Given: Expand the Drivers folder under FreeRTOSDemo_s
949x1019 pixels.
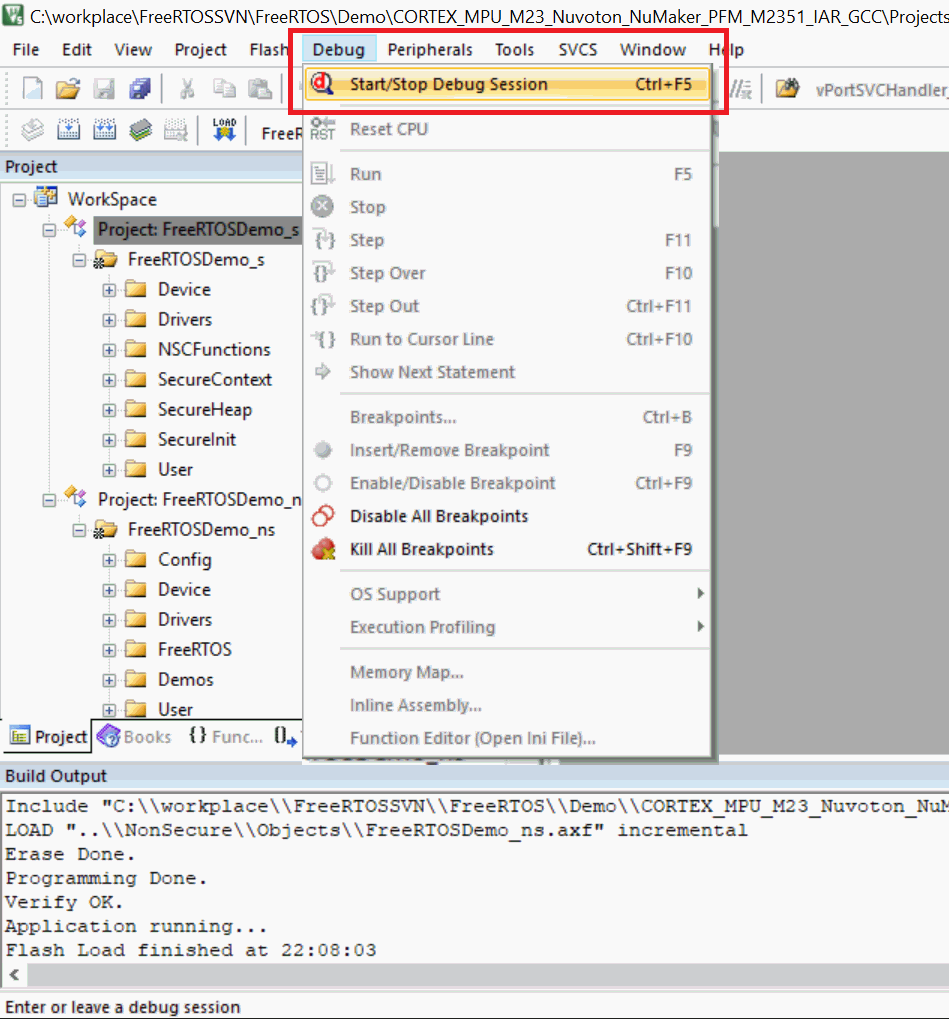Looking at the screenshot, I should pos(109,319).
